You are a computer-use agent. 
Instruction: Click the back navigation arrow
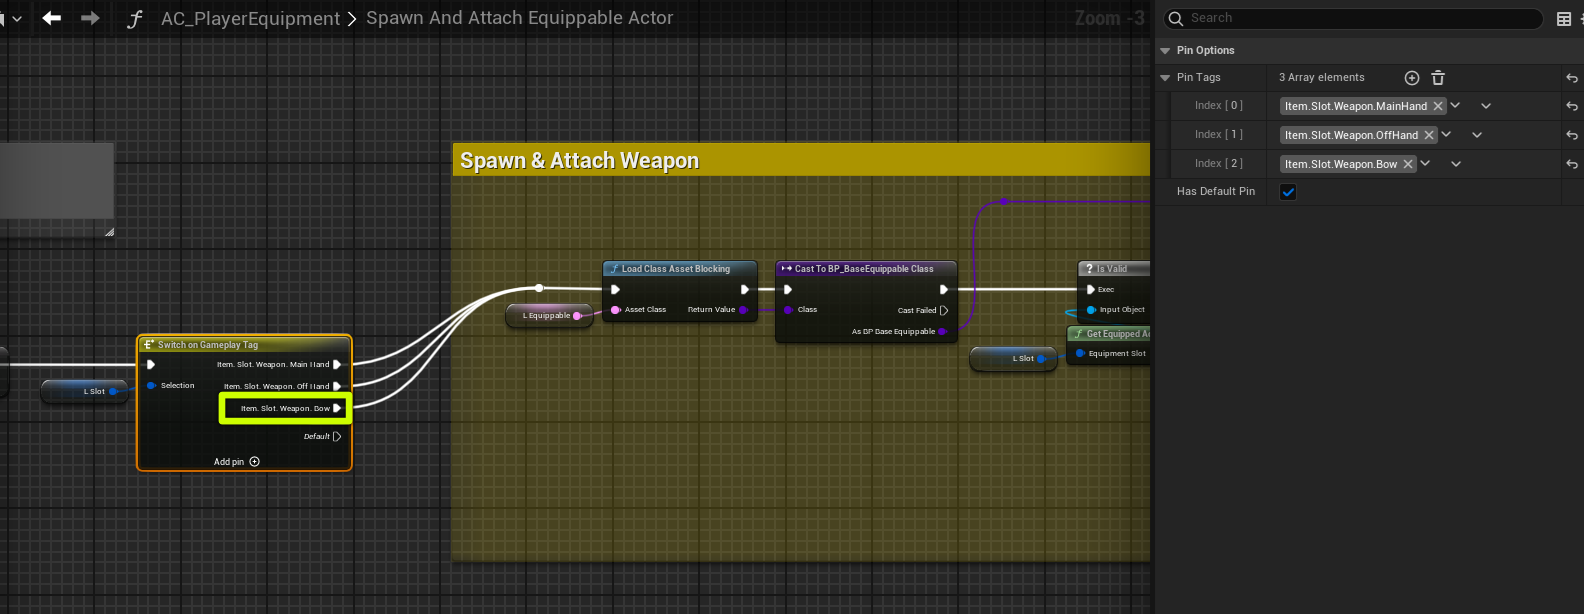pos(52,18)
